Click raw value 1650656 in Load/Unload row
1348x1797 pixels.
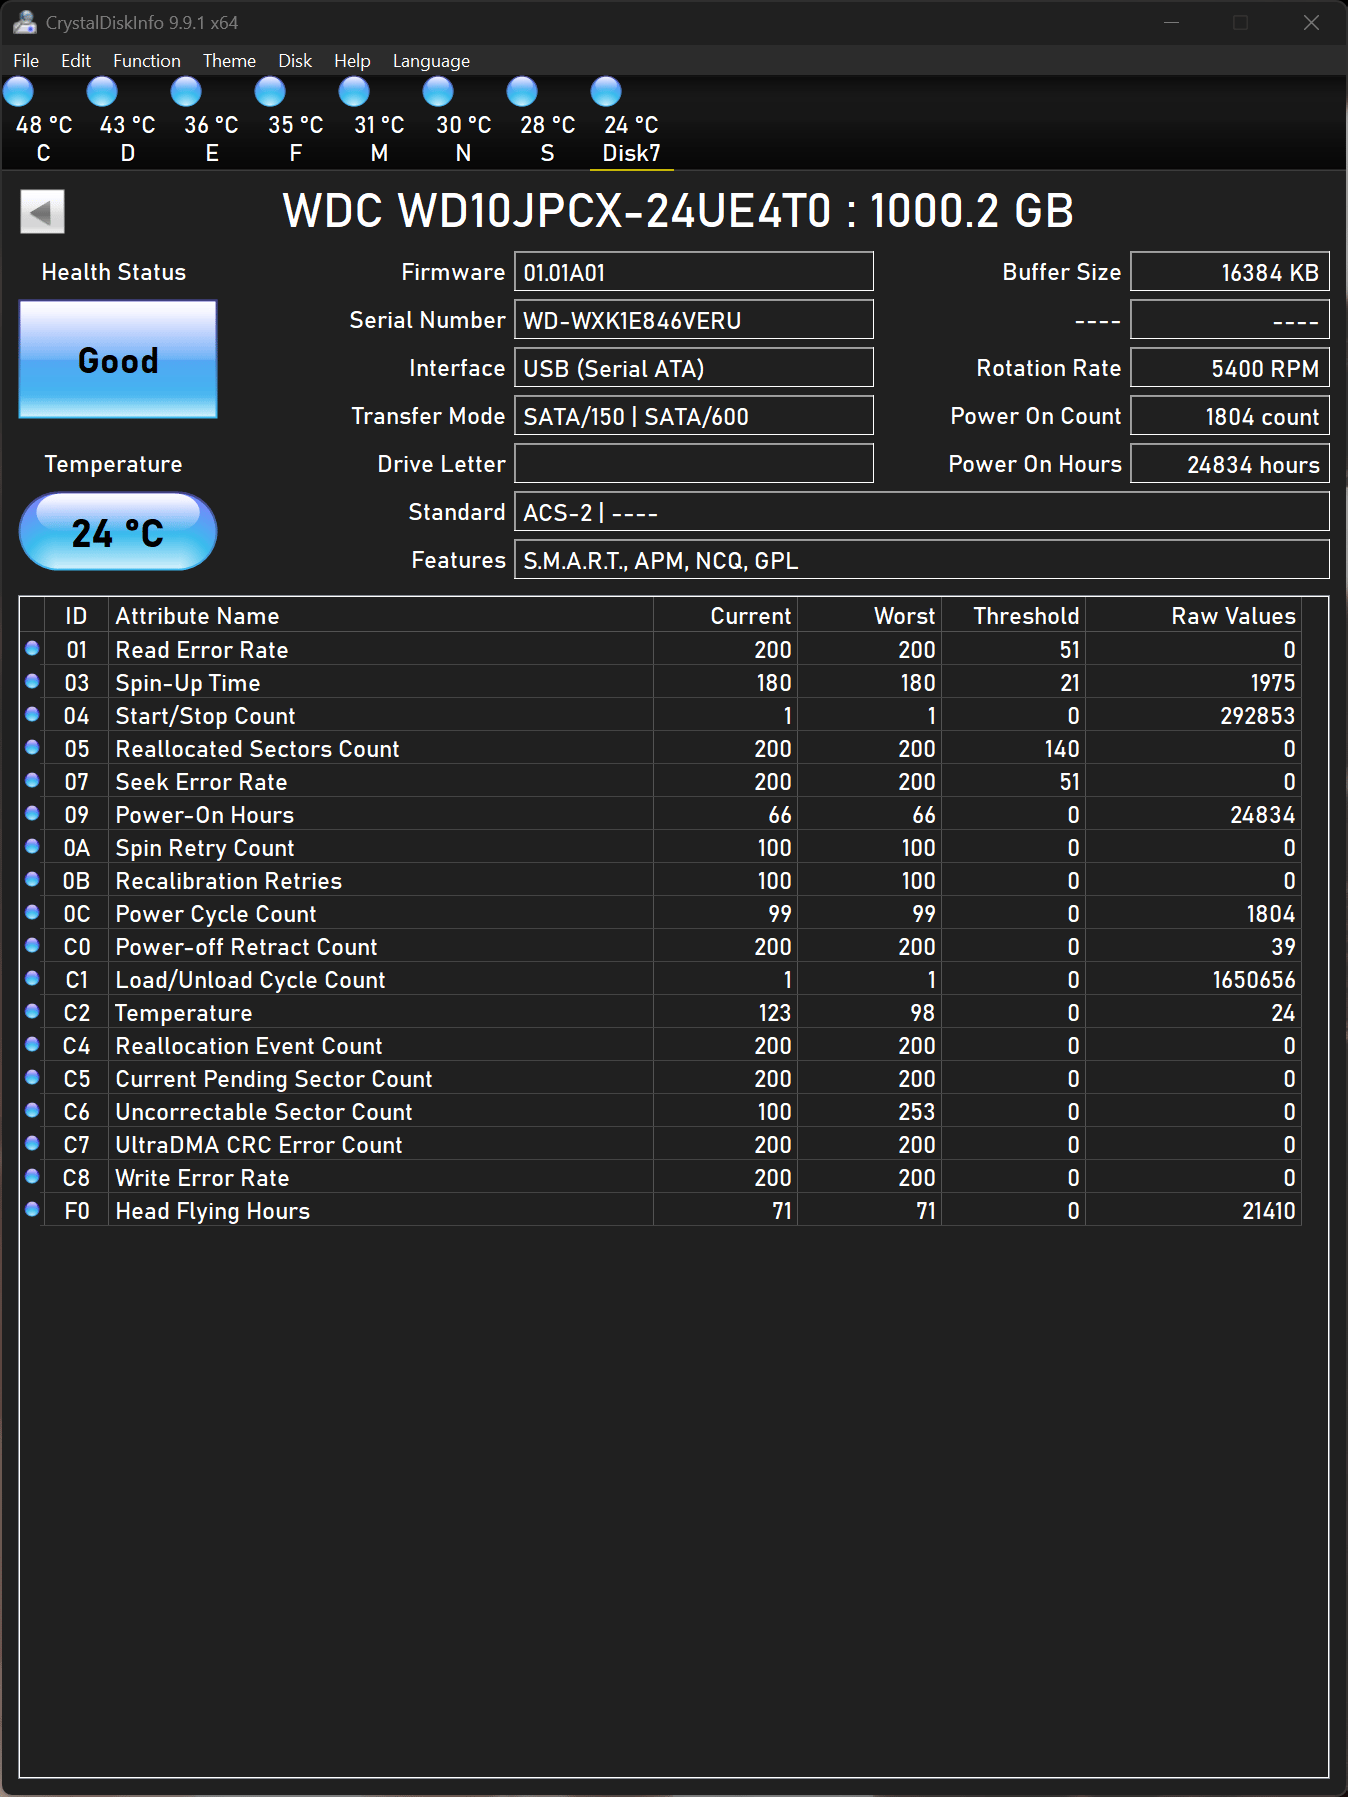(1253, 980)
